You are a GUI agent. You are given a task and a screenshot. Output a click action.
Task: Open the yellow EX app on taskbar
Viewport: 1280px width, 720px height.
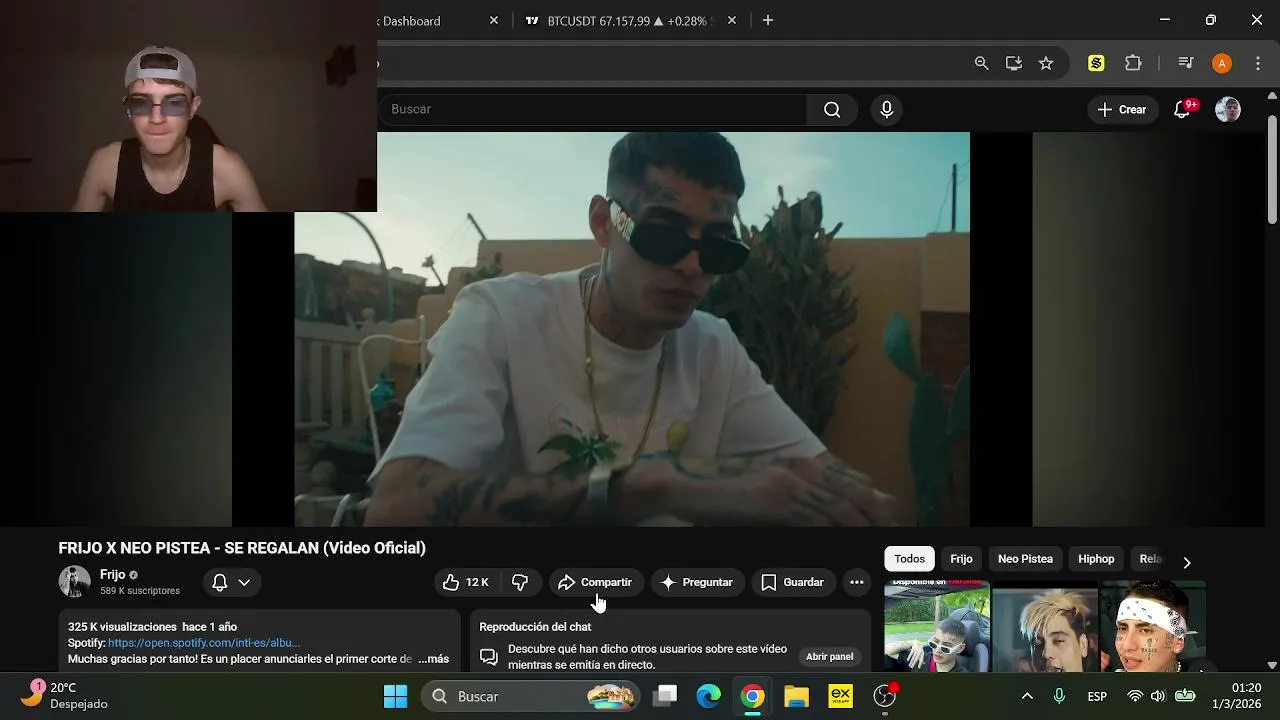(x=840, y=696)
